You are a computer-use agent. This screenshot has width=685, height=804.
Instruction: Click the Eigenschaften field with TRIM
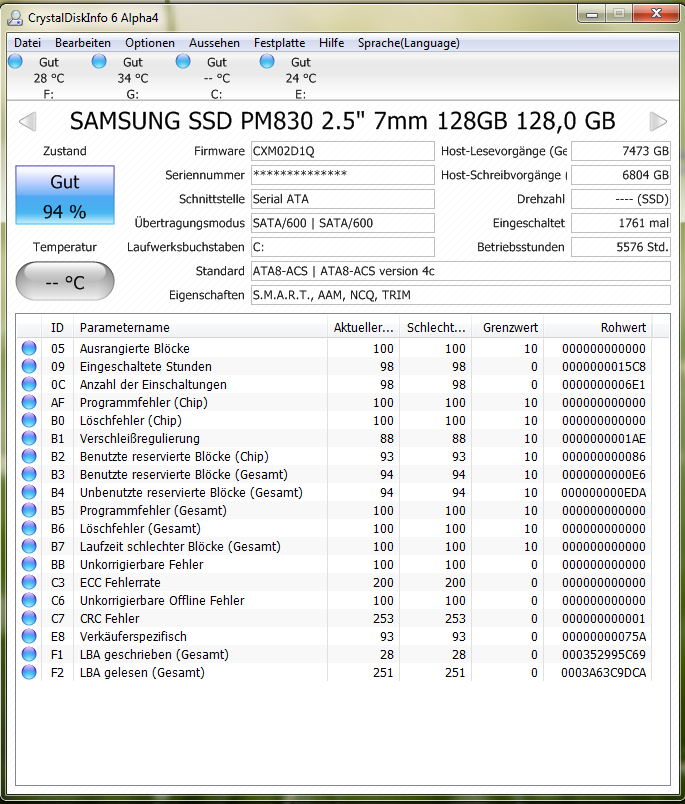click(x=460, y=295)
